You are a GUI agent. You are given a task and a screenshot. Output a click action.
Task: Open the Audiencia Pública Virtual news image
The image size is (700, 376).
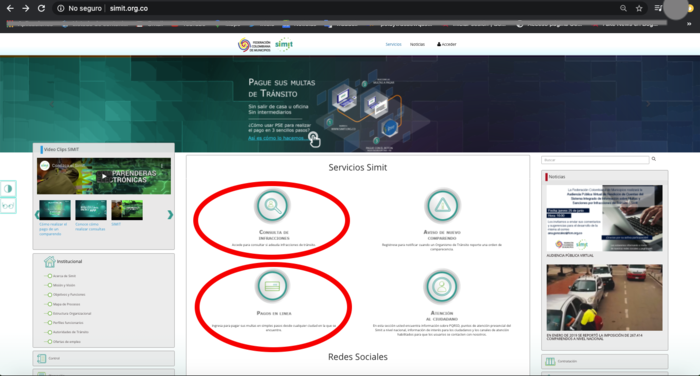coord(604,218)
